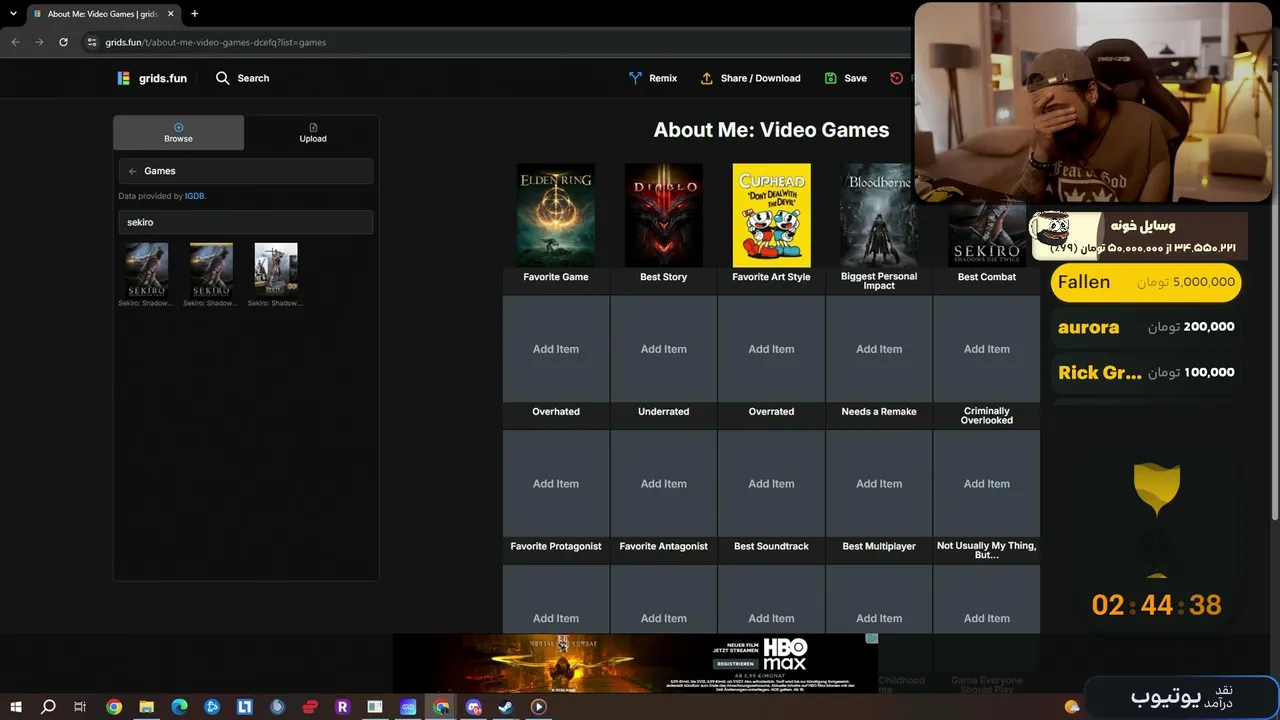This screenshot has height=720, width=1280.
Task: Open Windows taskbar search
Action: pyautogui.click(x=48, y=707)
